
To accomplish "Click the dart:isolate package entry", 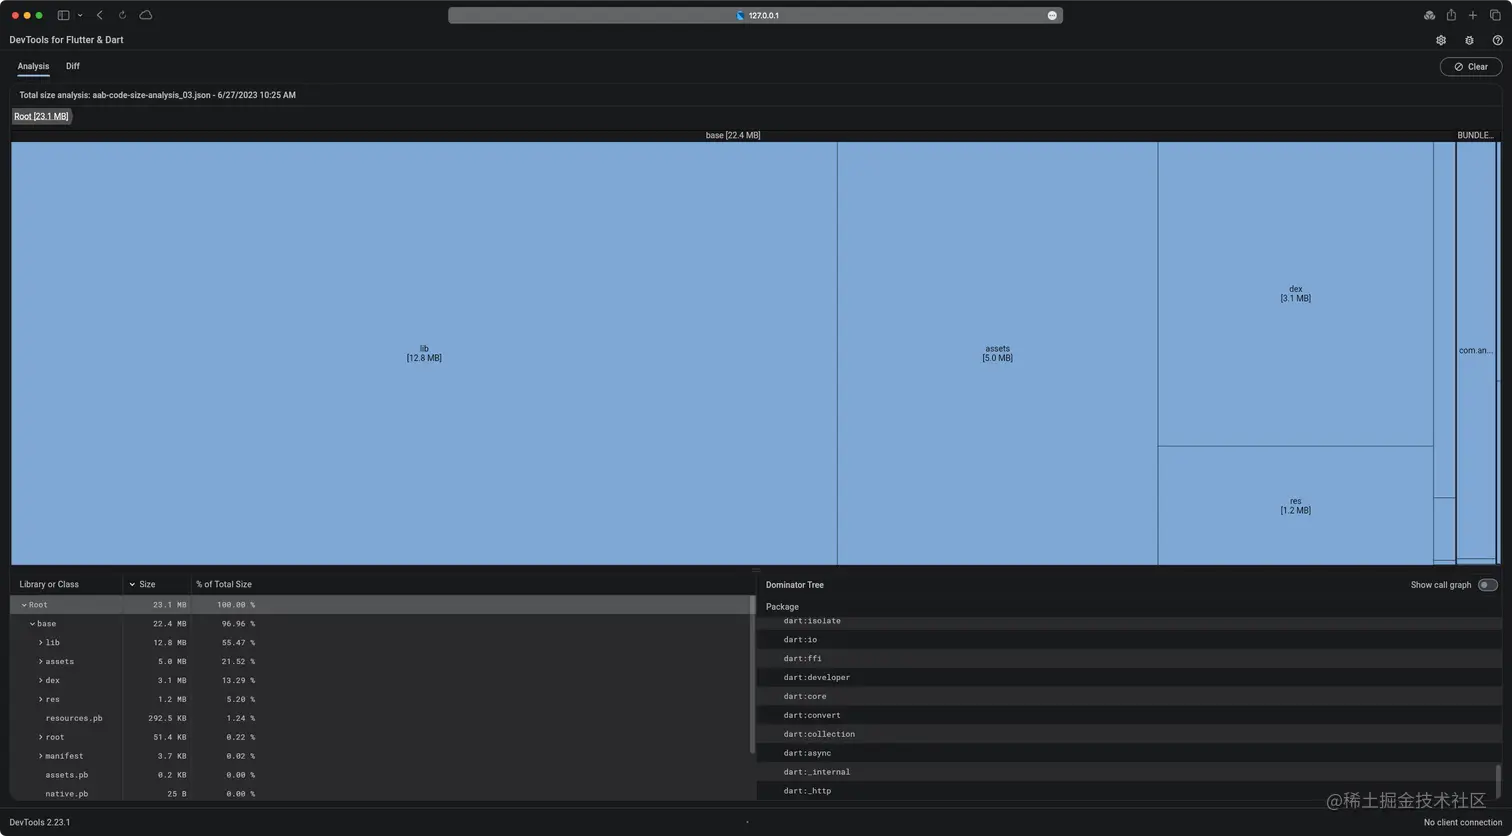I will pos(812,621).
